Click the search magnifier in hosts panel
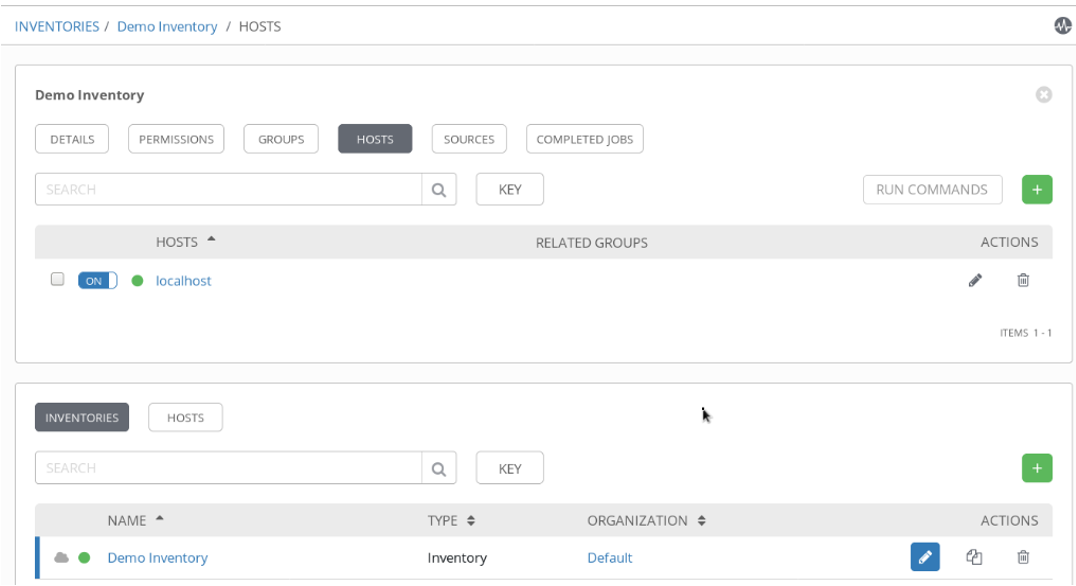1076x586 pixels. [x=439, y=189]
